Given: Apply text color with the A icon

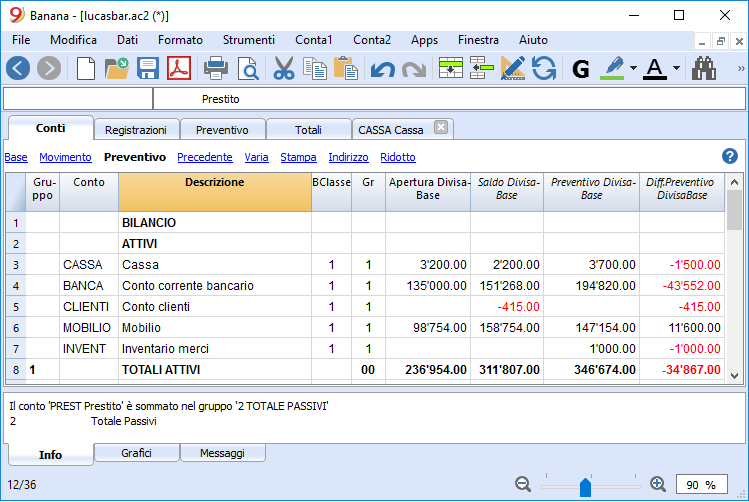Looking at the screenshot, I should tap(655, 68).
